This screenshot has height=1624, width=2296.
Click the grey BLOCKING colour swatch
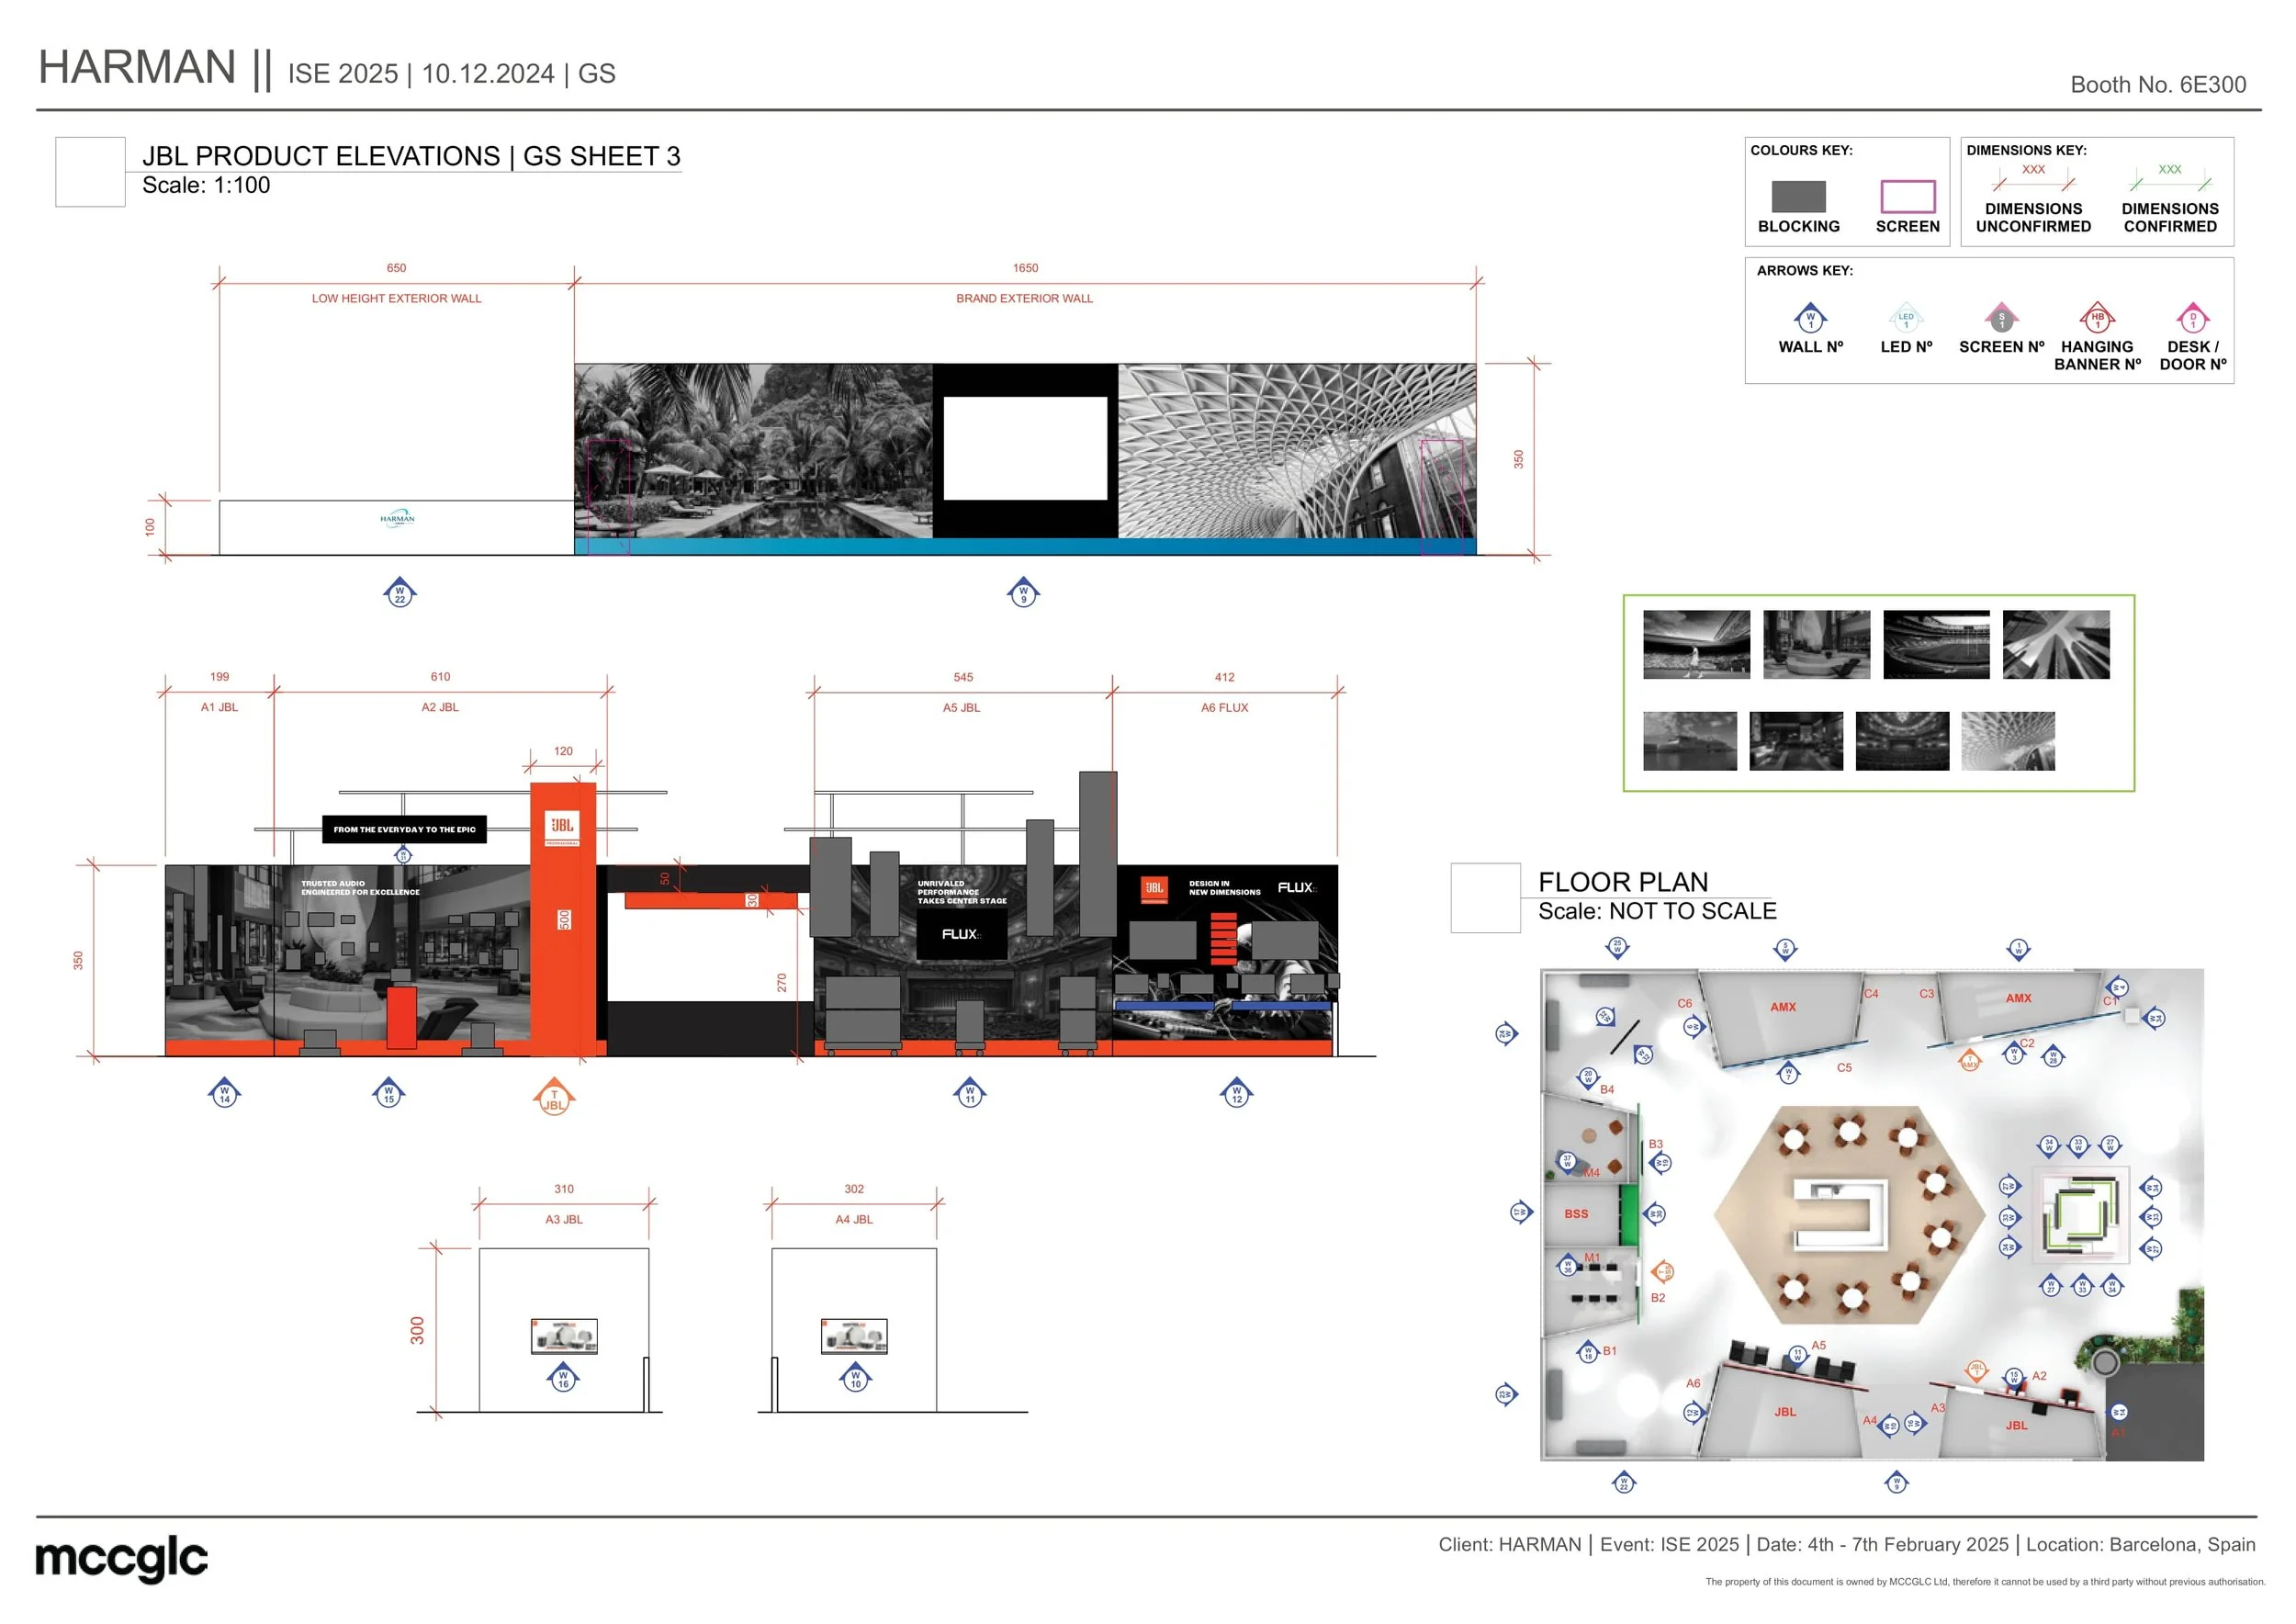click(x=1798, y=196)
